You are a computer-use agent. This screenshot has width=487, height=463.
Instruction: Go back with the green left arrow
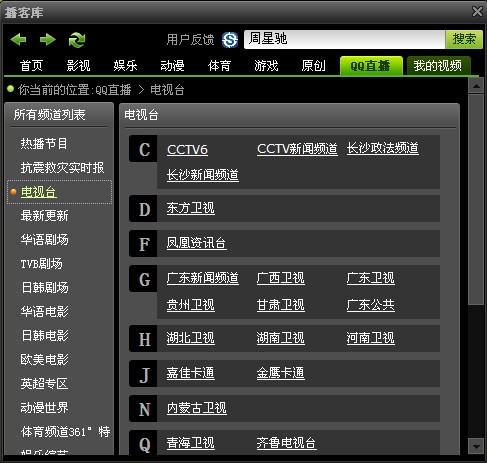click(x=18, y=40)
